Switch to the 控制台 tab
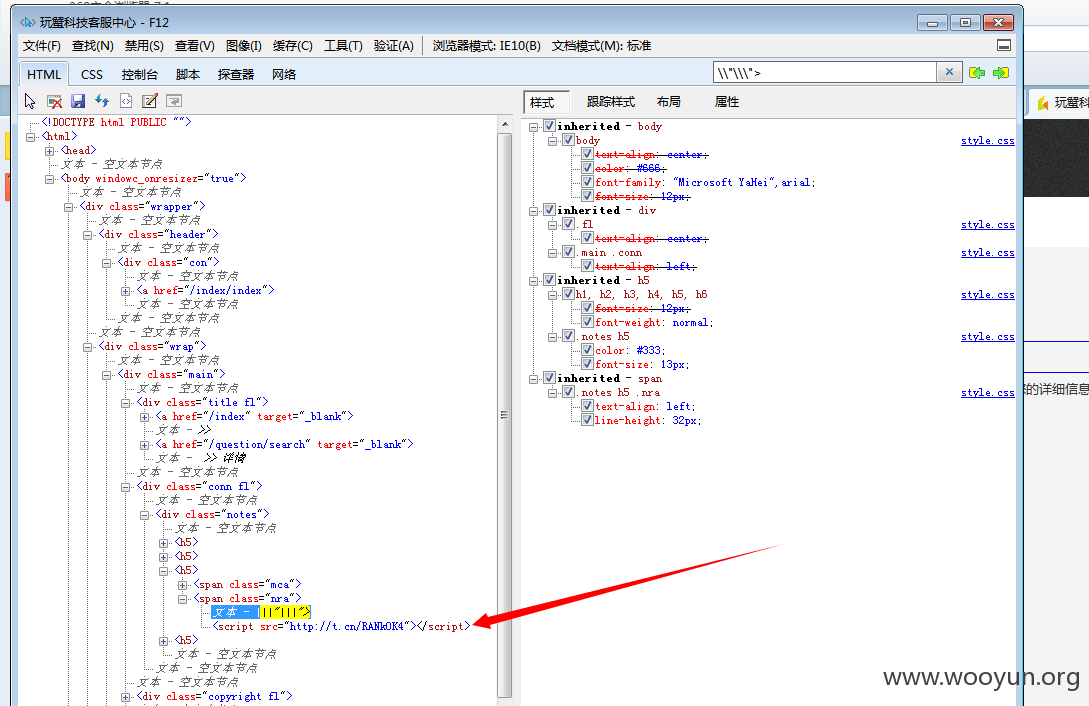Screen dimensions: 1089x706 click(139, 74)
